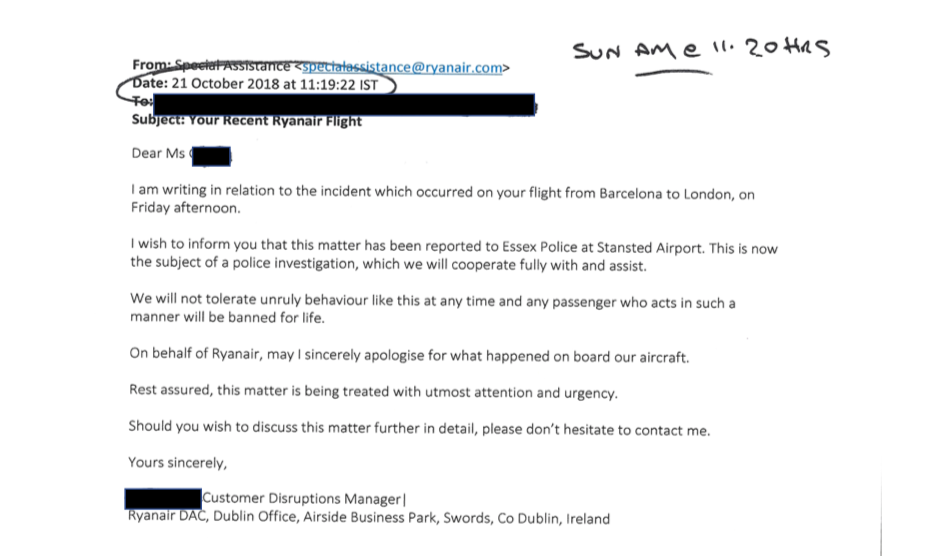Click the Ryanair DAC Dublin Office address line
This screenshot has width=949, height=556.
(369, 518)
